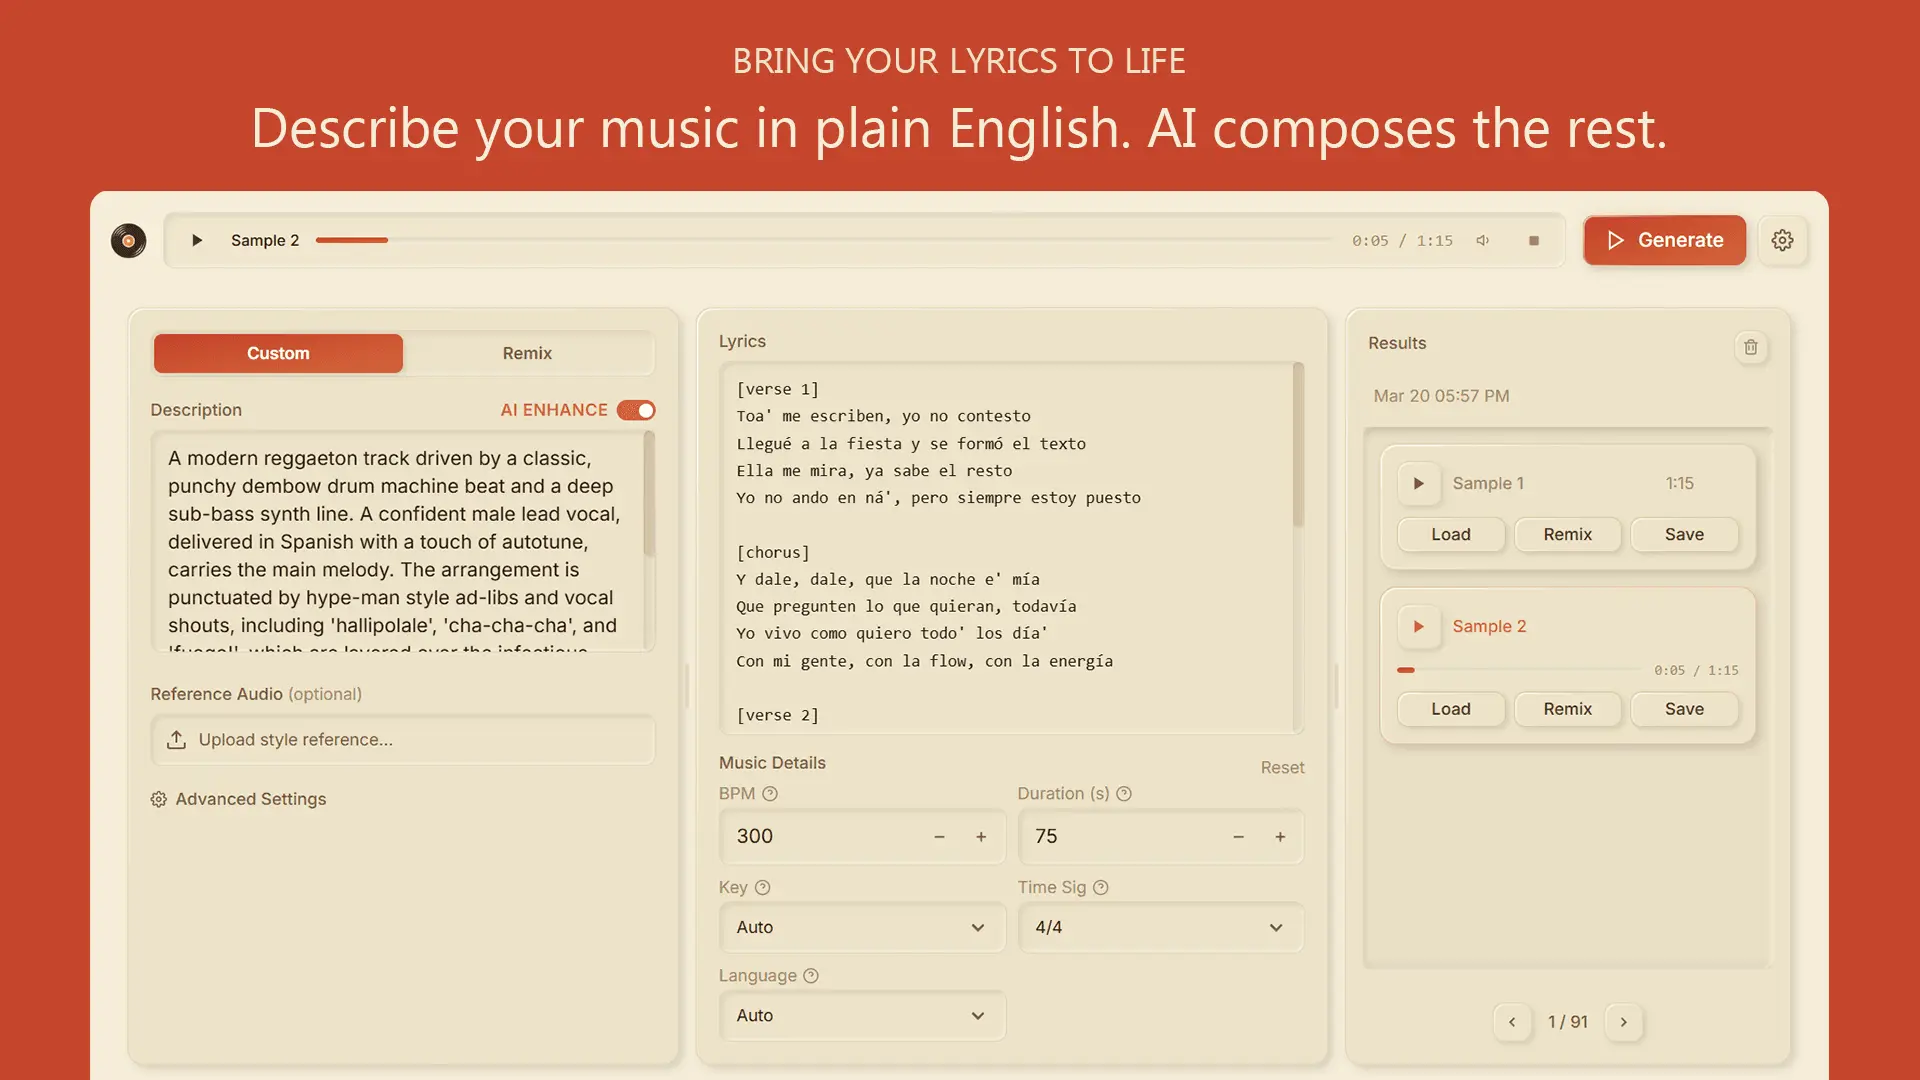
Task: Click the 0:05 / 1:15 time in top player
Action: [1402, 241]
